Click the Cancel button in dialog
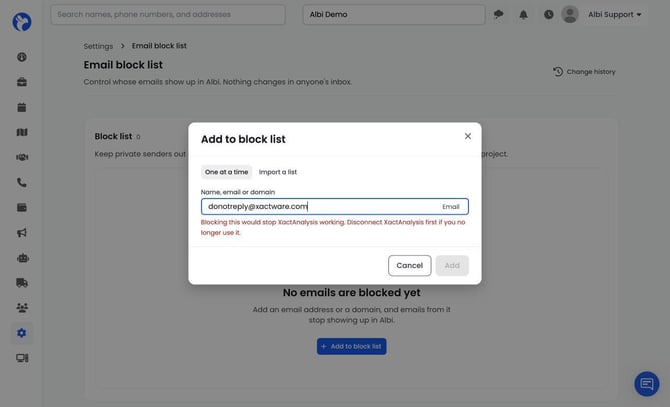670x407 pixels. 409,266
